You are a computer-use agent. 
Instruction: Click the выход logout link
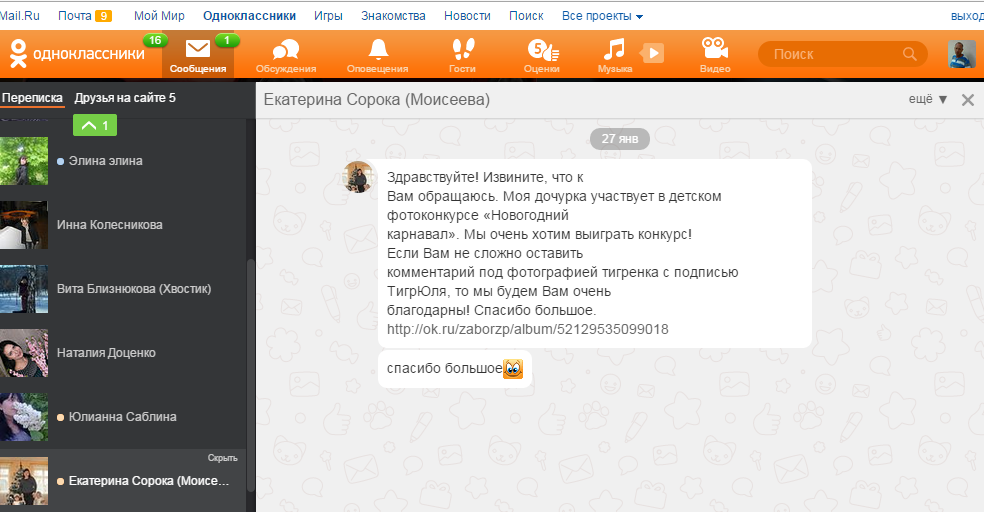pos(967,16)
